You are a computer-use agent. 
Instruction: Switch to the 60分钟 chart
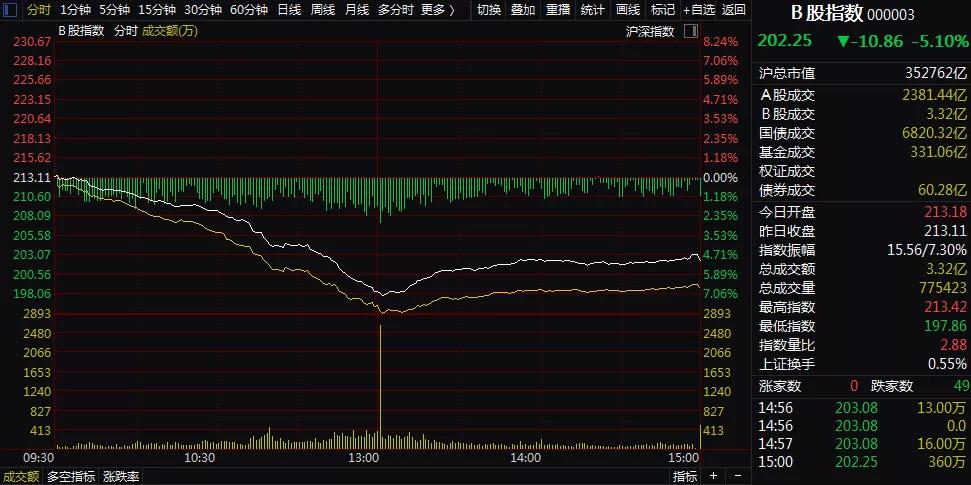tap(249, 10)
